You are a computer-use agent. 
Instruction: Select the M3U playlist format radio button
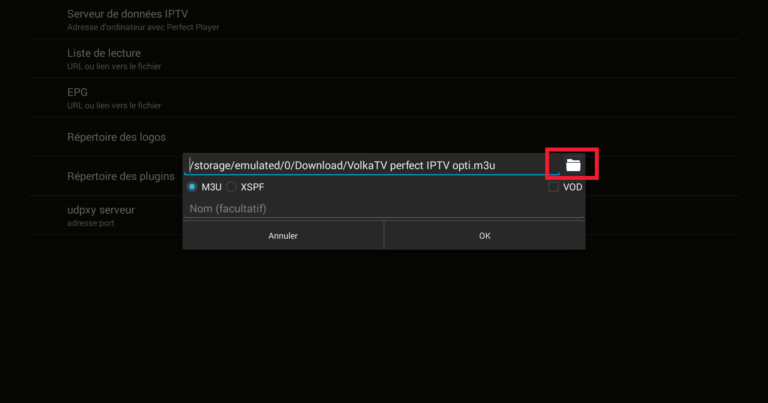(x=192, y=187)
